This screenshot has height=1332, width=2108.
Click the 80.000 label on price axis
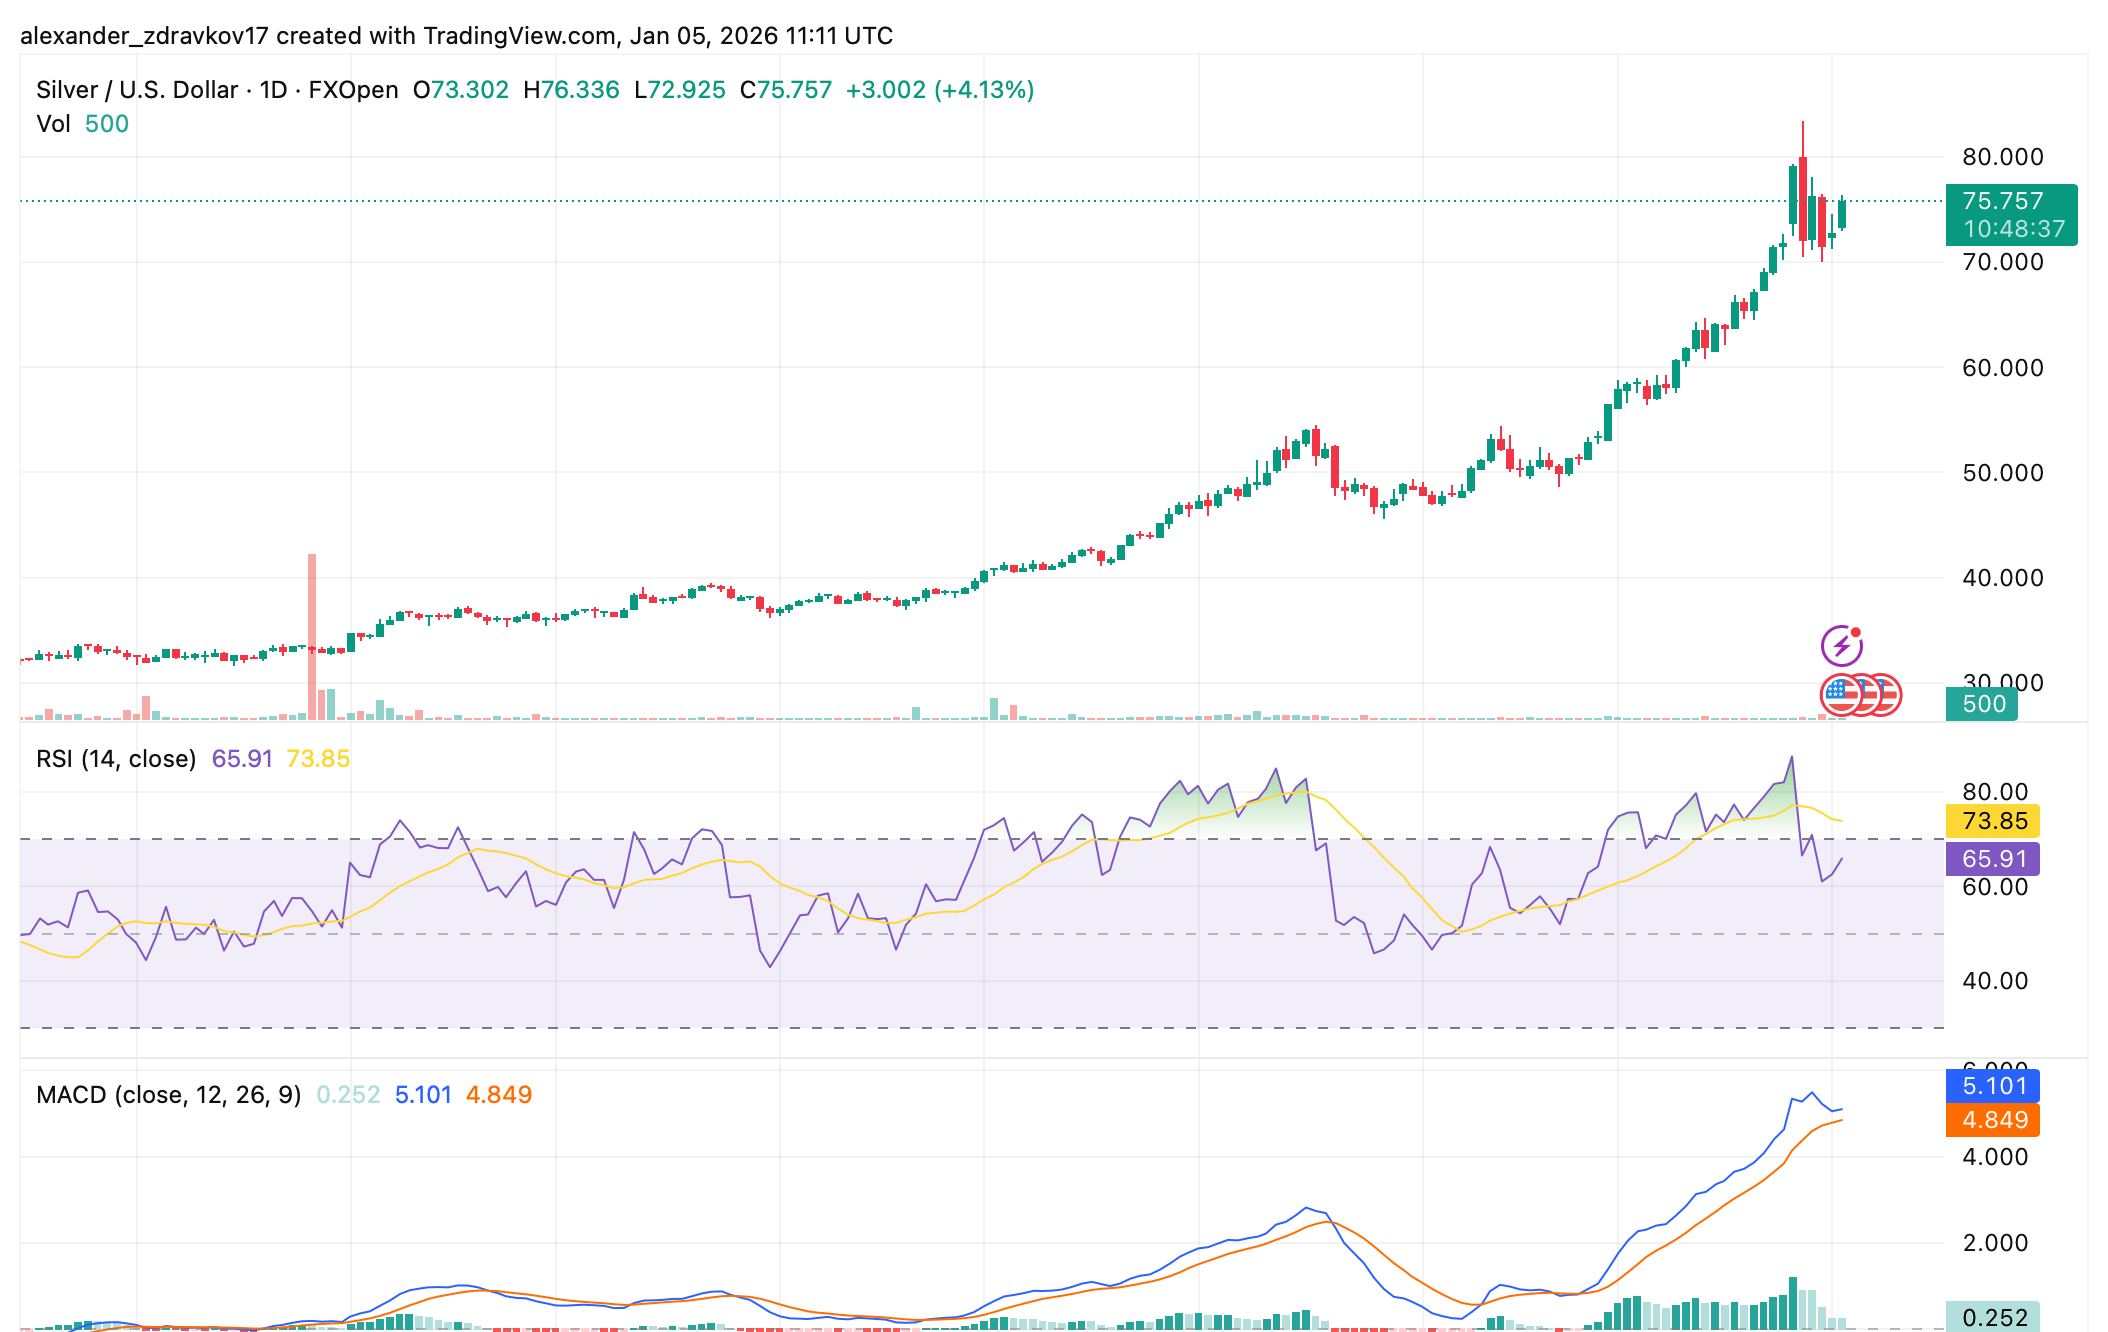point(2002,157)
